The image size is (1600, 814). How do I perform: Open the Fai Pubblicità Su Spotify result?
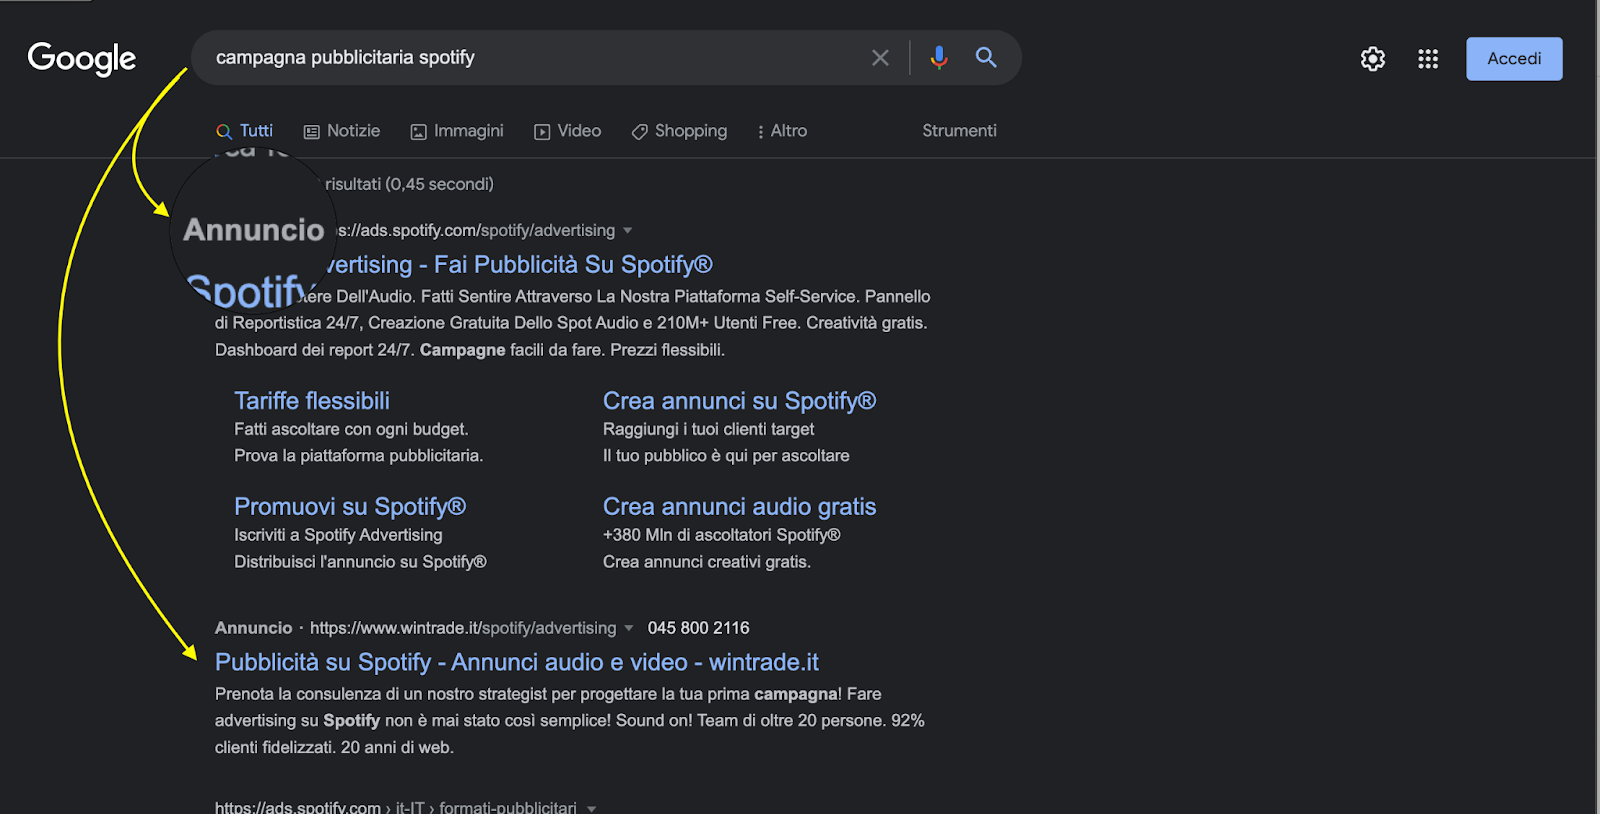(518, 265)
